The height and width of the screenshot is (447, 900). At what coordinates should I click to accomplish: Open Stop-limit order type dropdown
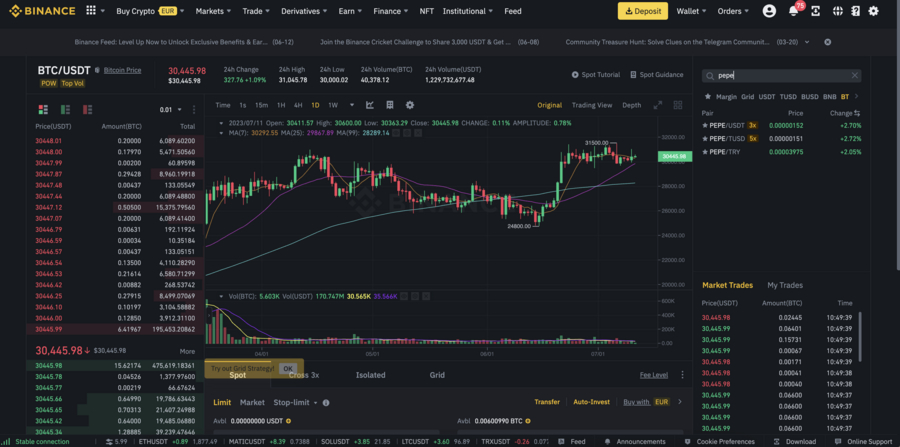coord(295,403)
